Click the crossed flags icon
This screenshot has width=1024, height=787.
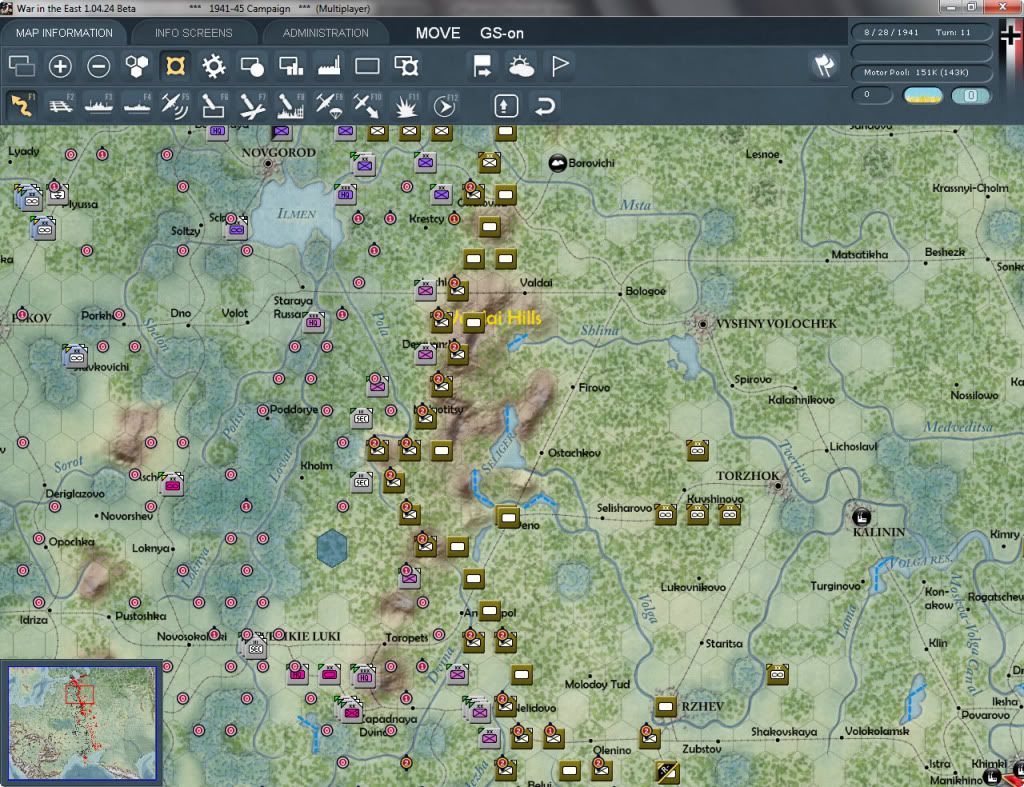tap(824, 65)
